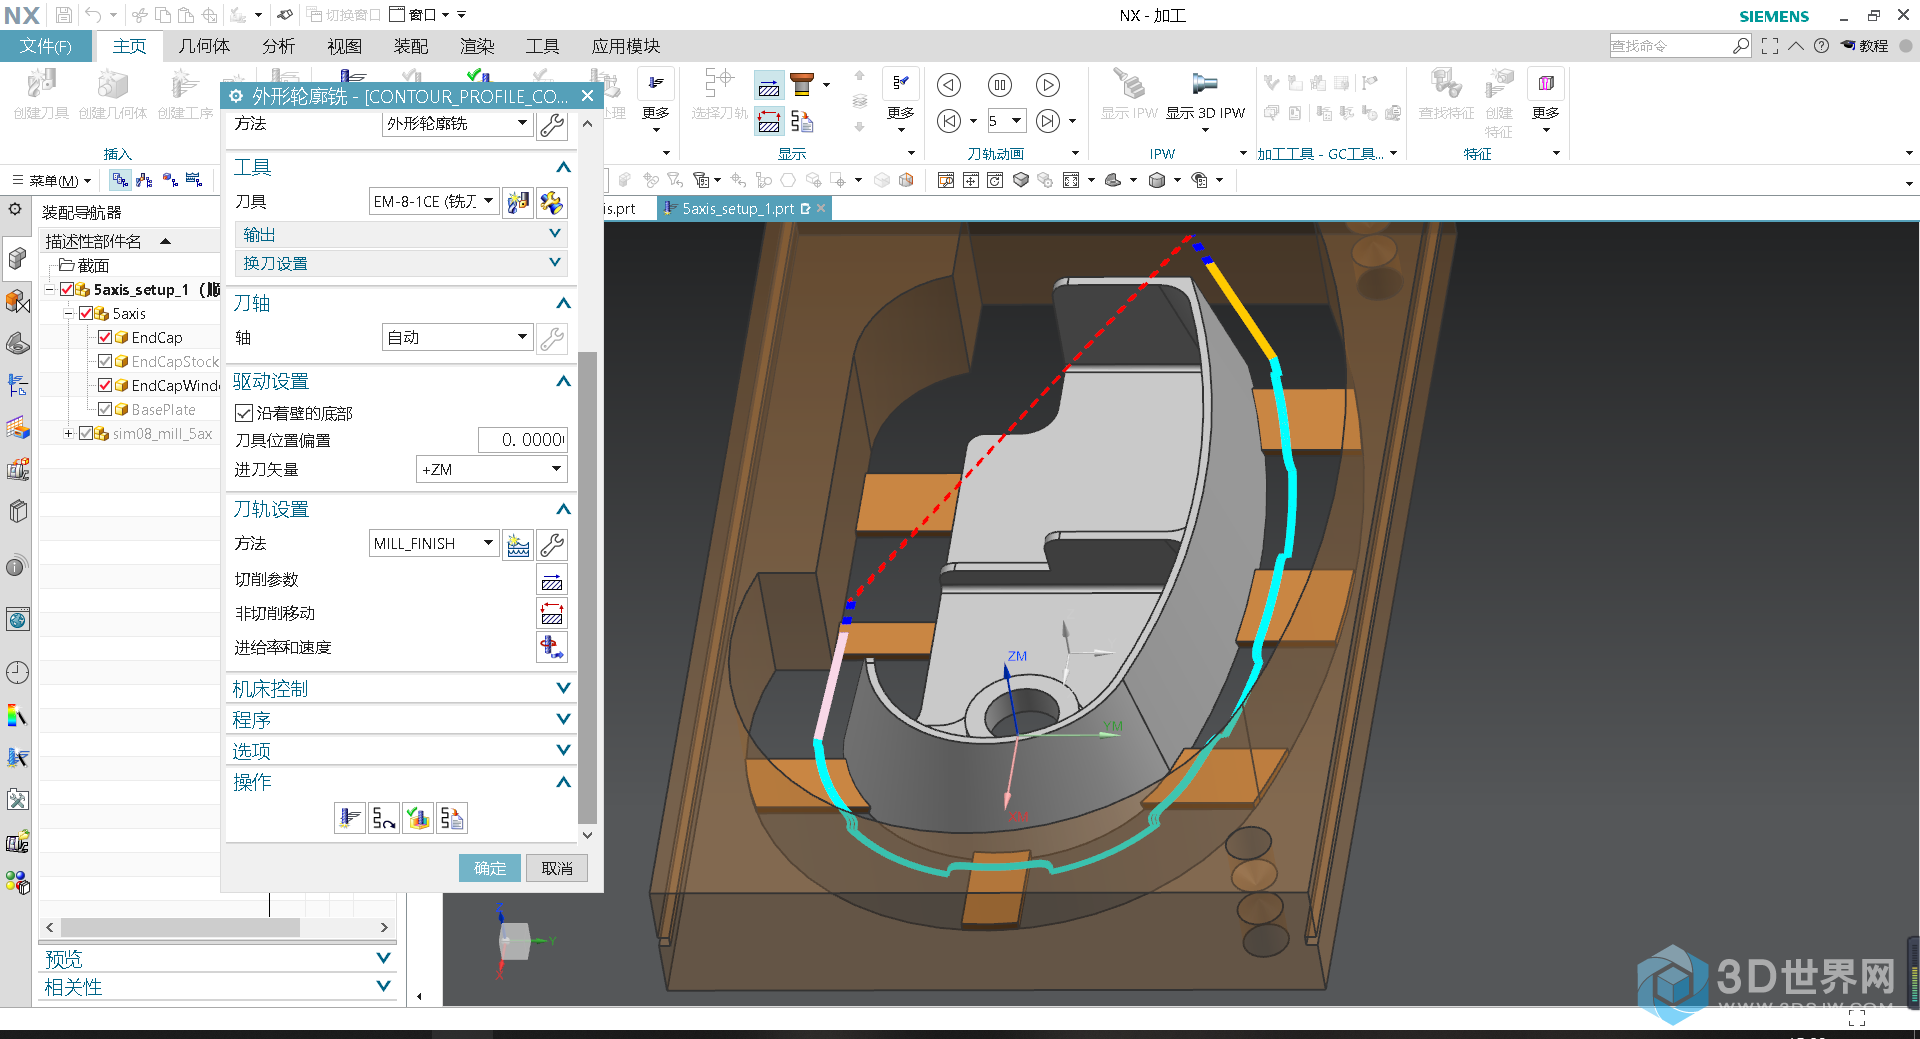Click create new tool icon beside tool dropdown
Image resolution: width=1920 pixels, height=1039 pixels.
pos(518,202)
